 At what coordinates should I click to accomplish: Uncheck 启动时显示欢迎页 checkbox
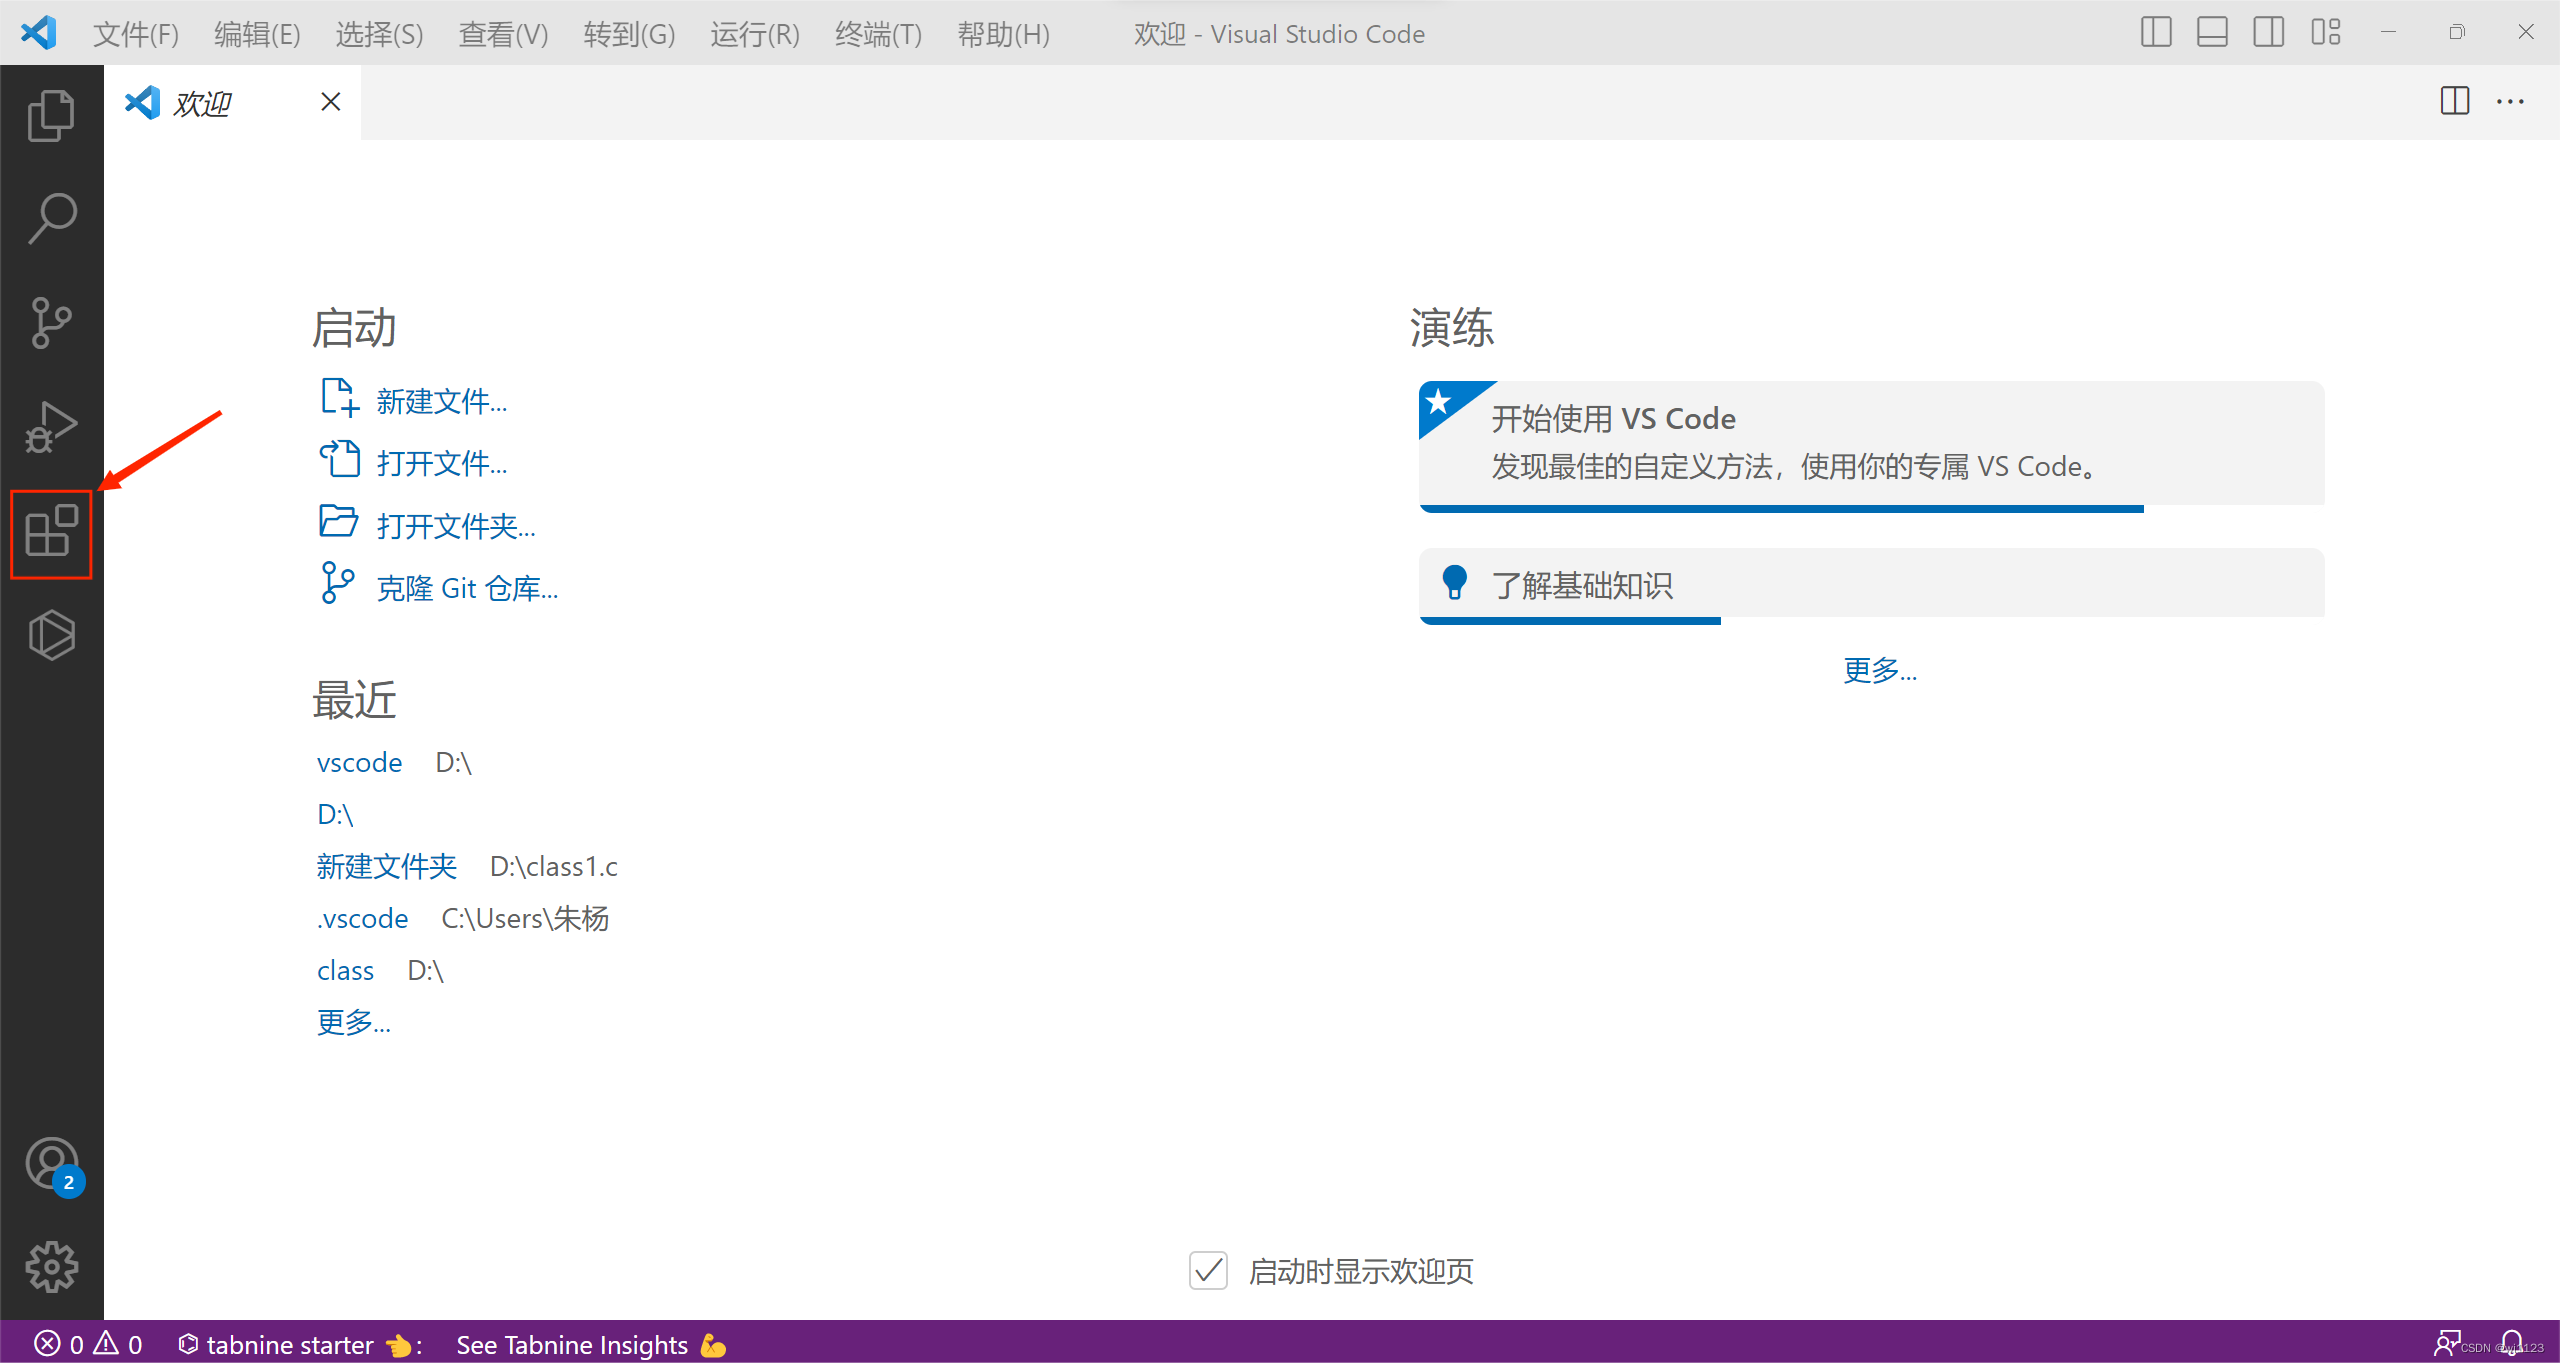click(x=1208, y=1271)
